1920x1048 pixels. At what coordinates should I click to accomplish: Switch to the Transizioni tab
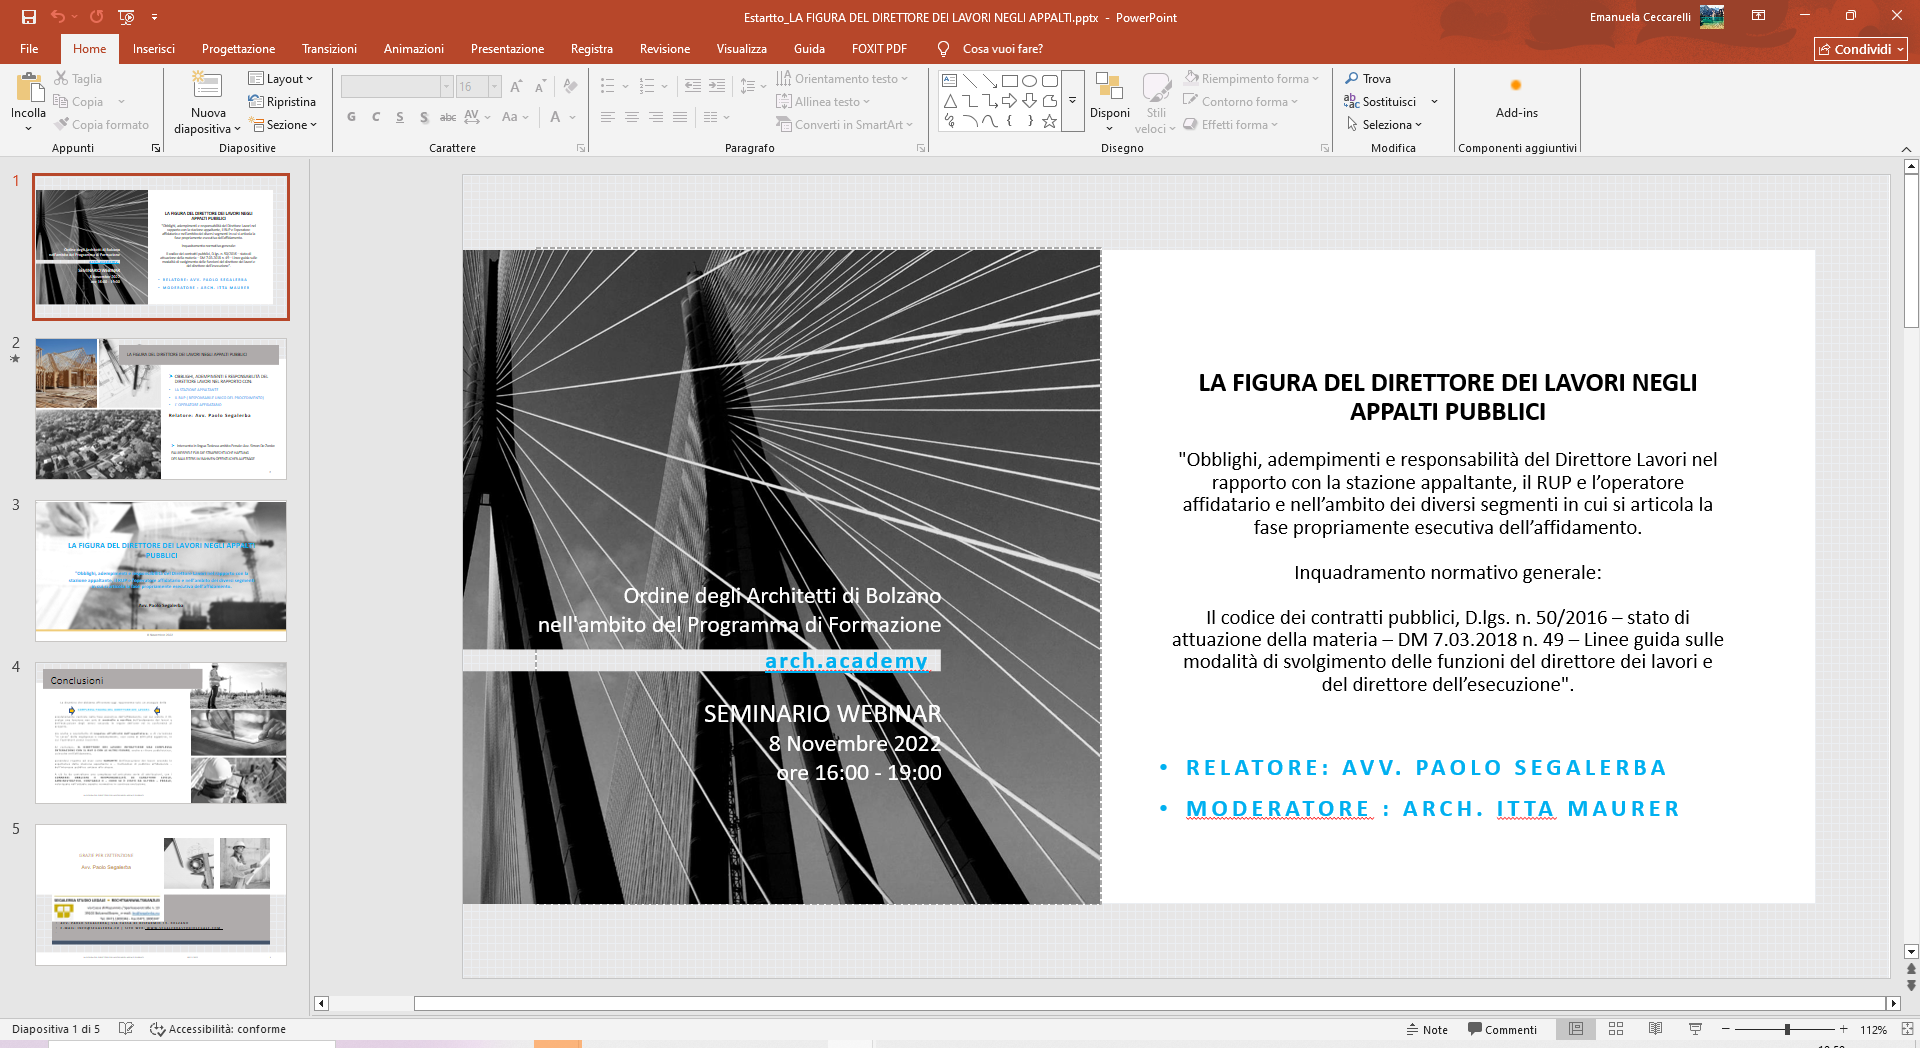click(x=329, y=49)
